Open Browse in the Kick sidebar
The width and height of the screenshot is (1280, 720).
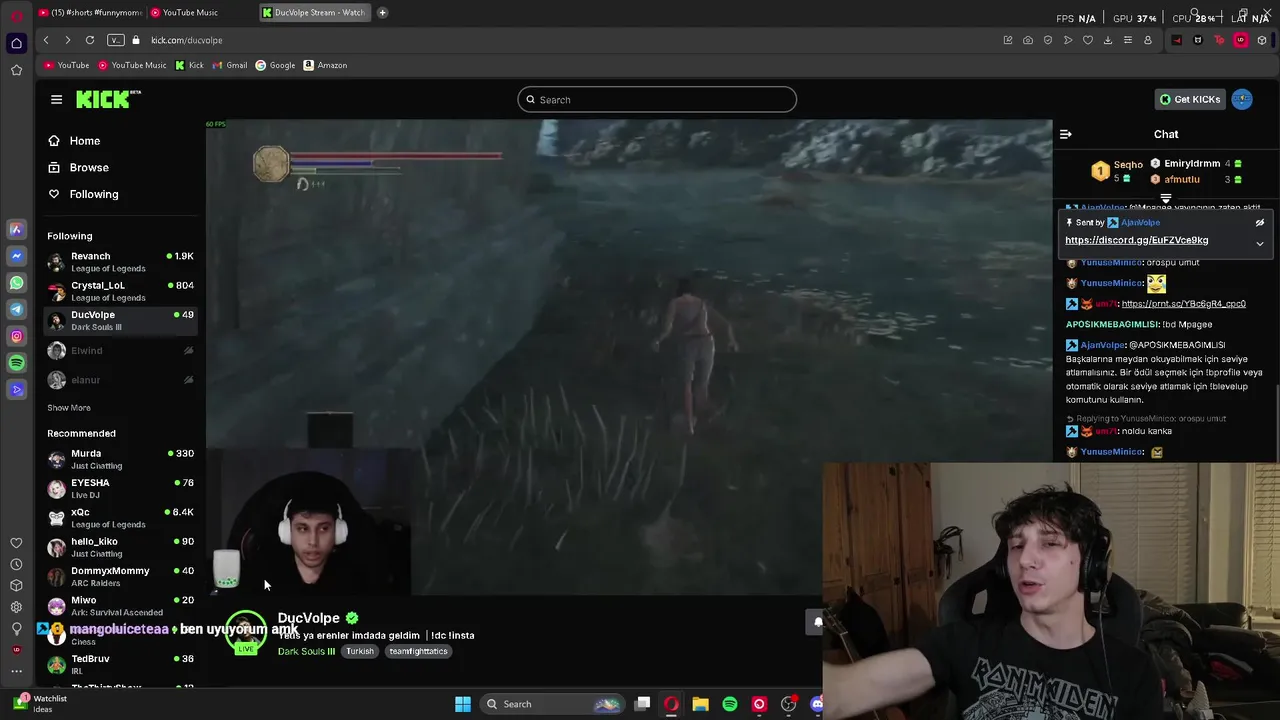(x=78, y=168)
